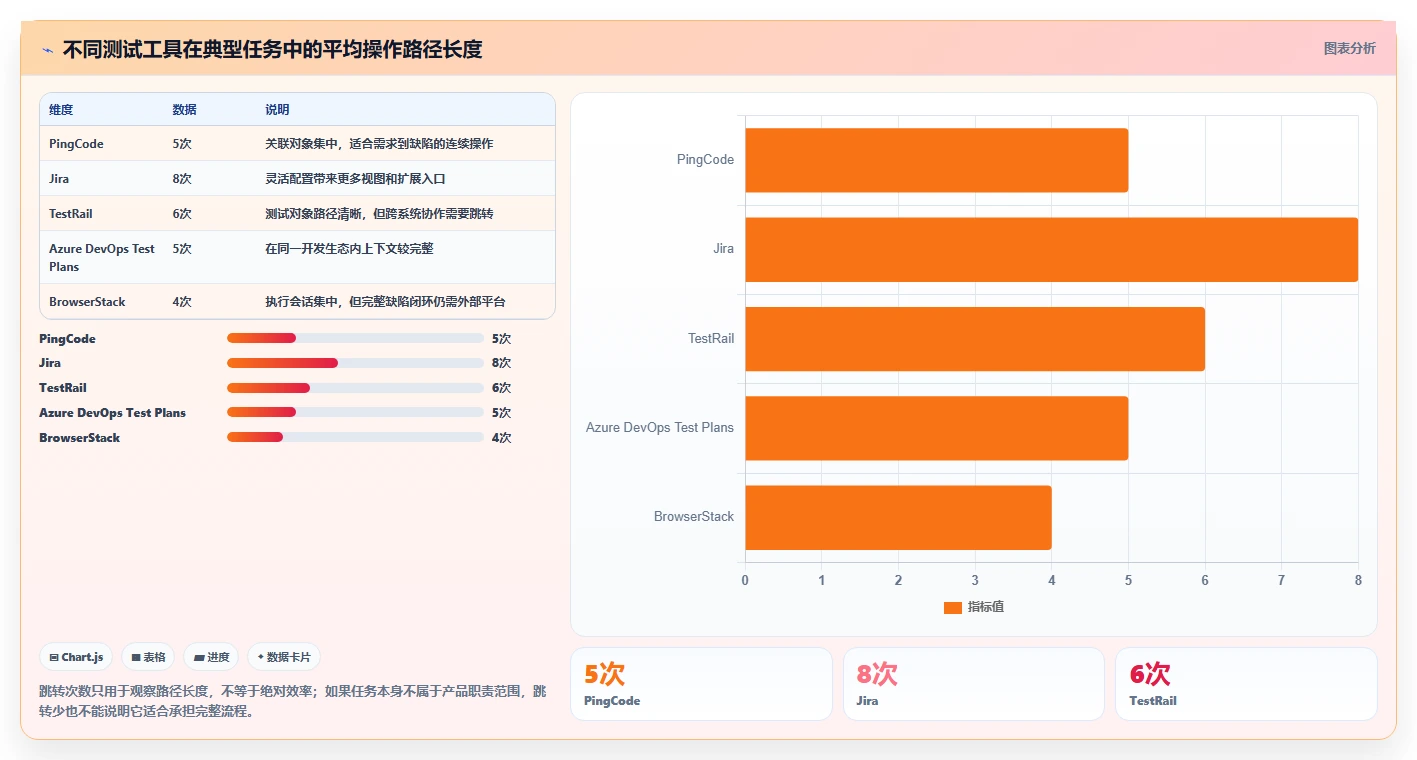This screenshot has height=760, width=1417.
Task: Click the header icon before the title
Action: point(48,49)
